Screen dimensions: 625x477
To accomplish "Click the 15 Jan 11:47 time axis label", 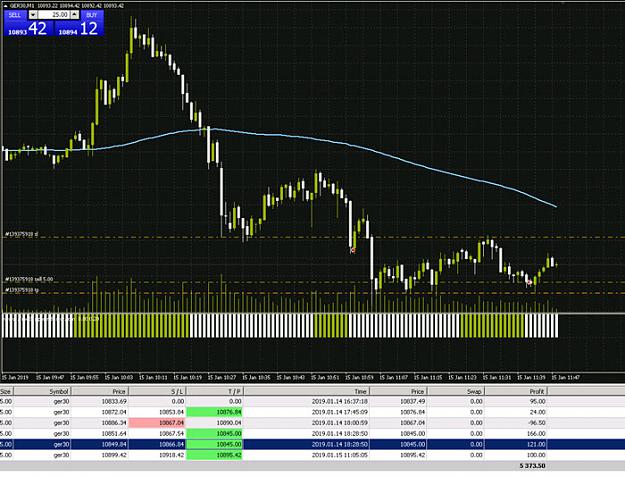I will (x=565, y=377).
